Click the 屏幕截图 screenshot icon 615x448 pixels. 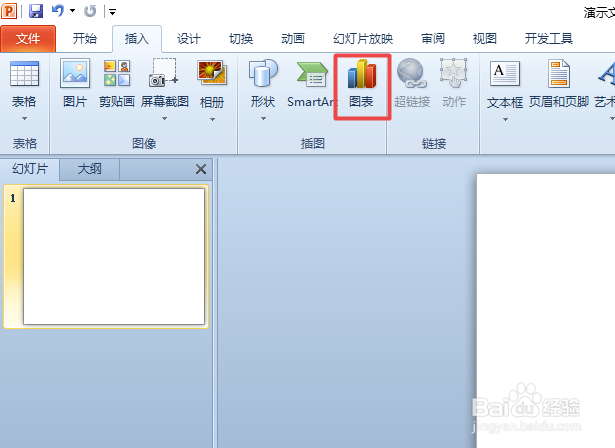pos(164,73)
